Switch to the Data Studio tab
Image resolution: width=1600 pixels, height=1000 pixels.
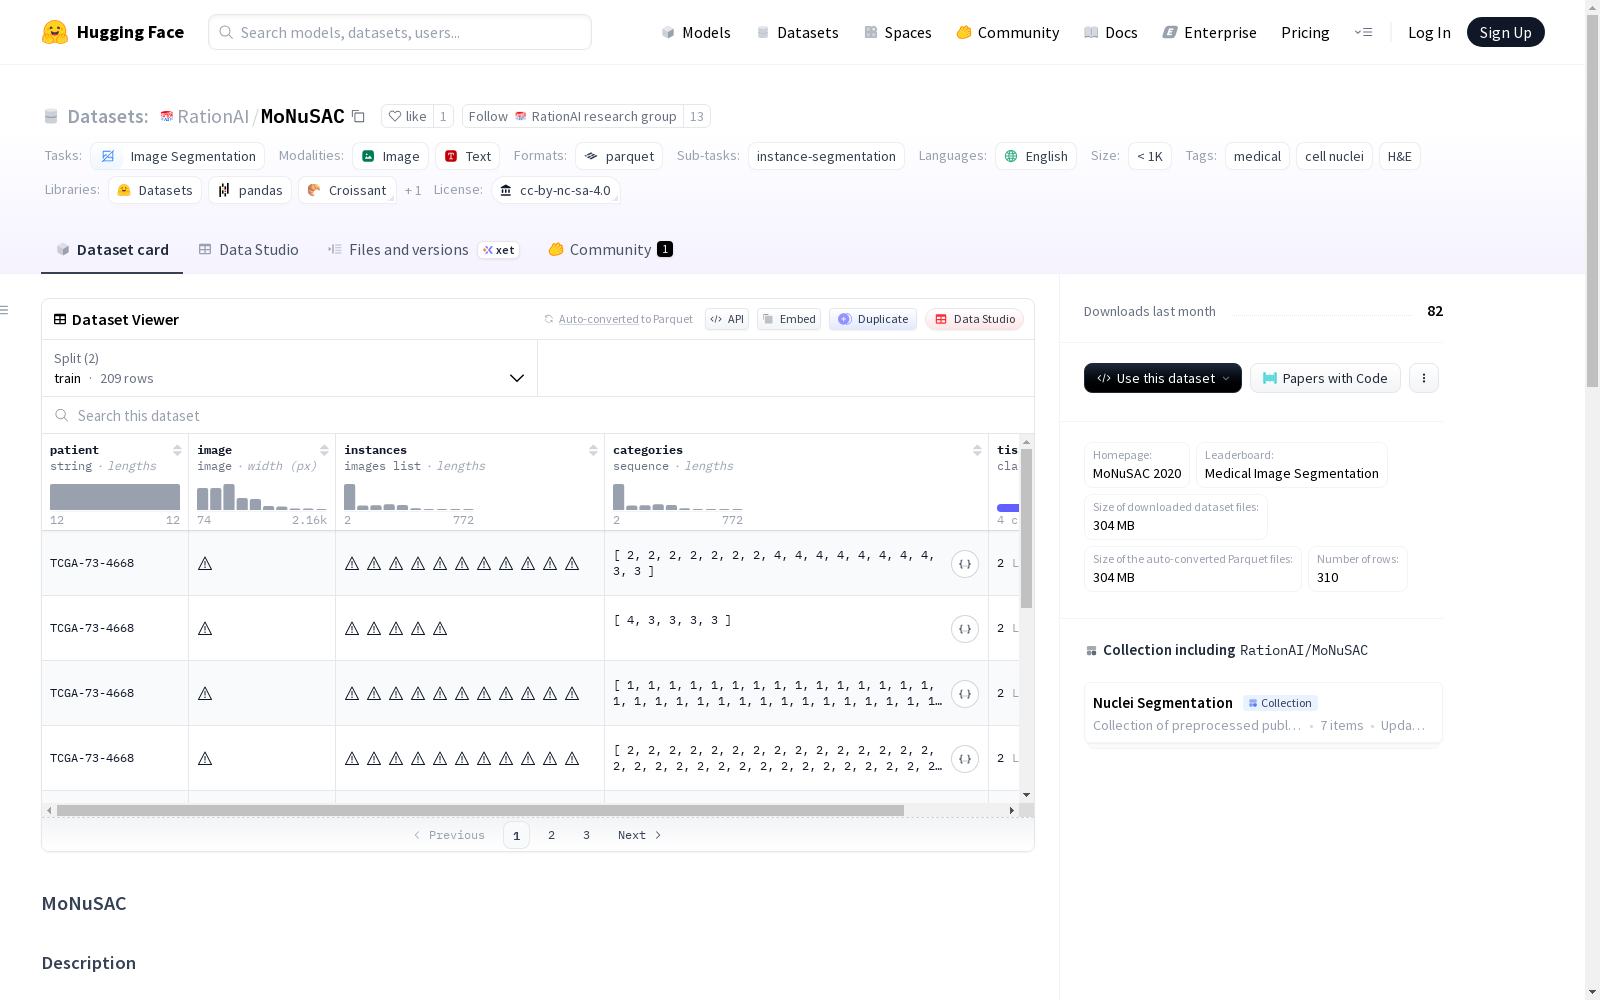[x=249, y=250]
